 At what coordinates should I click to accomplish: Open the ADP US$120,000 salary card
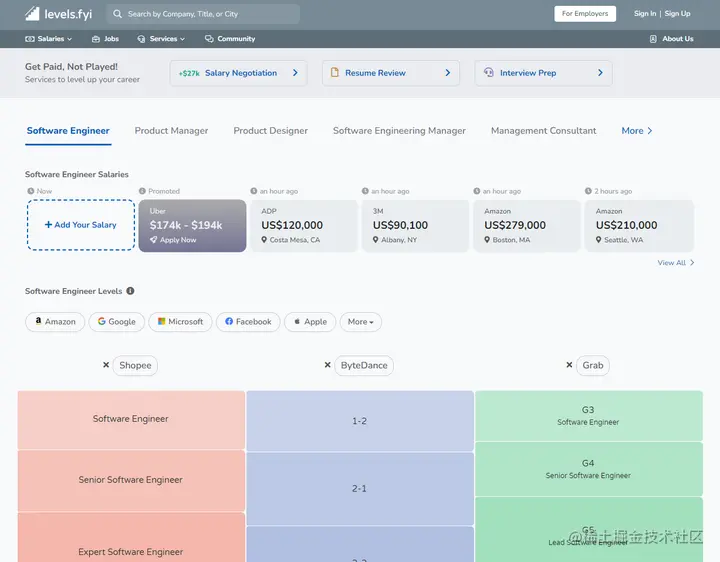304,225
